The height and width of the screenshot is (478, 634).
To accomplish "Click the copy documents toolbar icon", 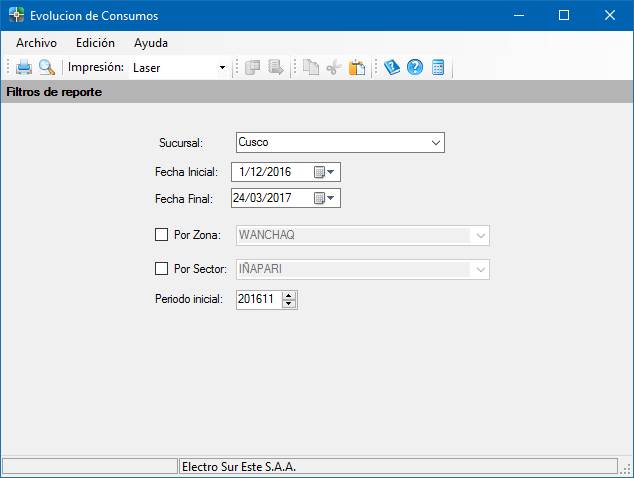I will [x=311, y=67].
